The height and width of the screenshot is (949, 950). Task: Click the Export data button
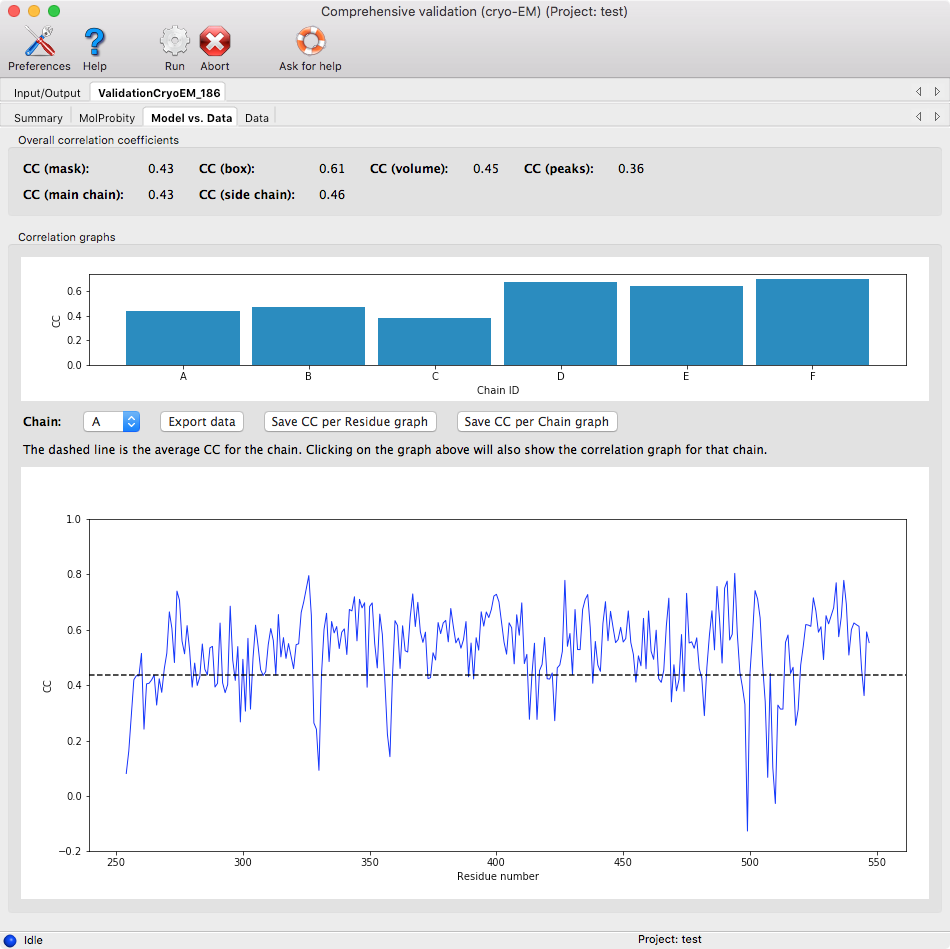point(202,422)
